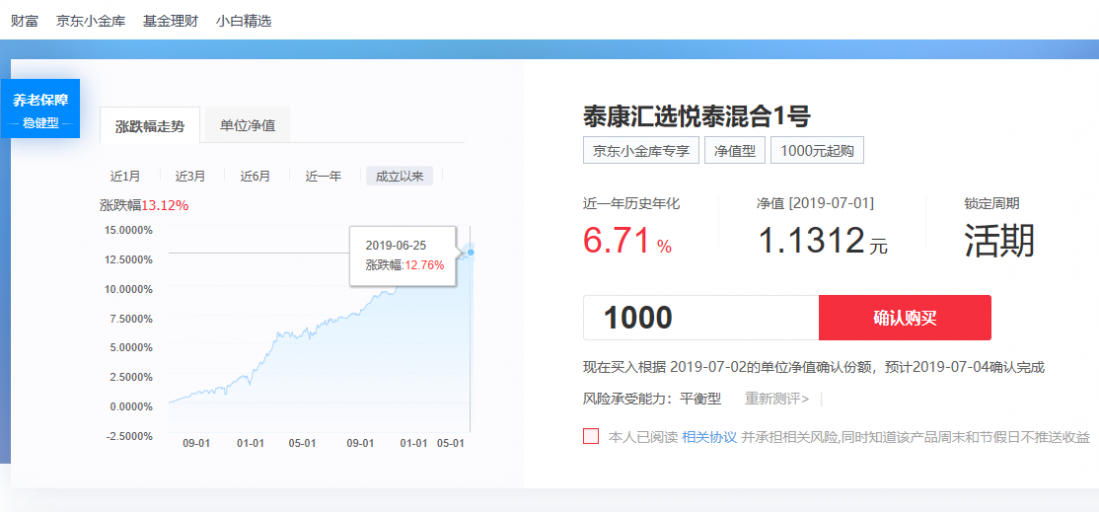
Task: Go to 基金理财 section
Action: (170, 21)
